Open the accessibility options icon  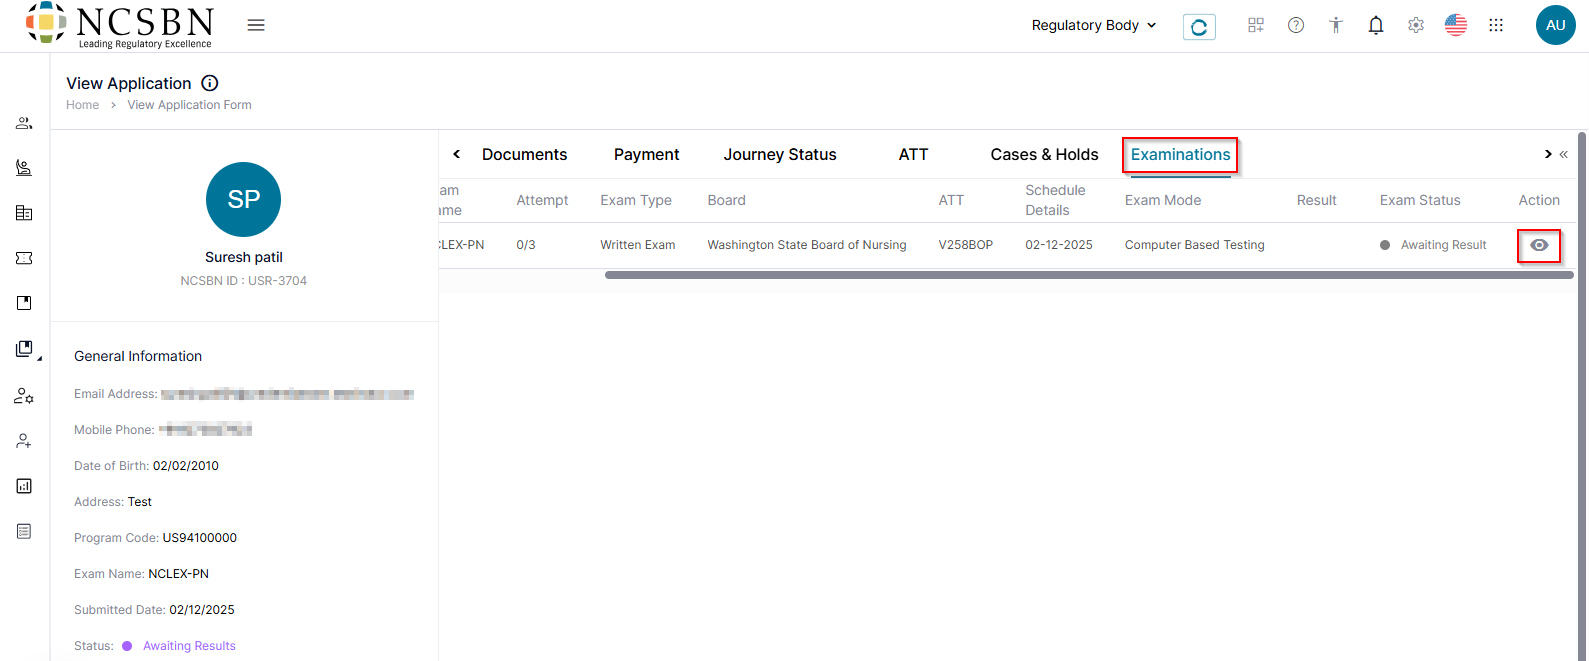(1336, 25)
